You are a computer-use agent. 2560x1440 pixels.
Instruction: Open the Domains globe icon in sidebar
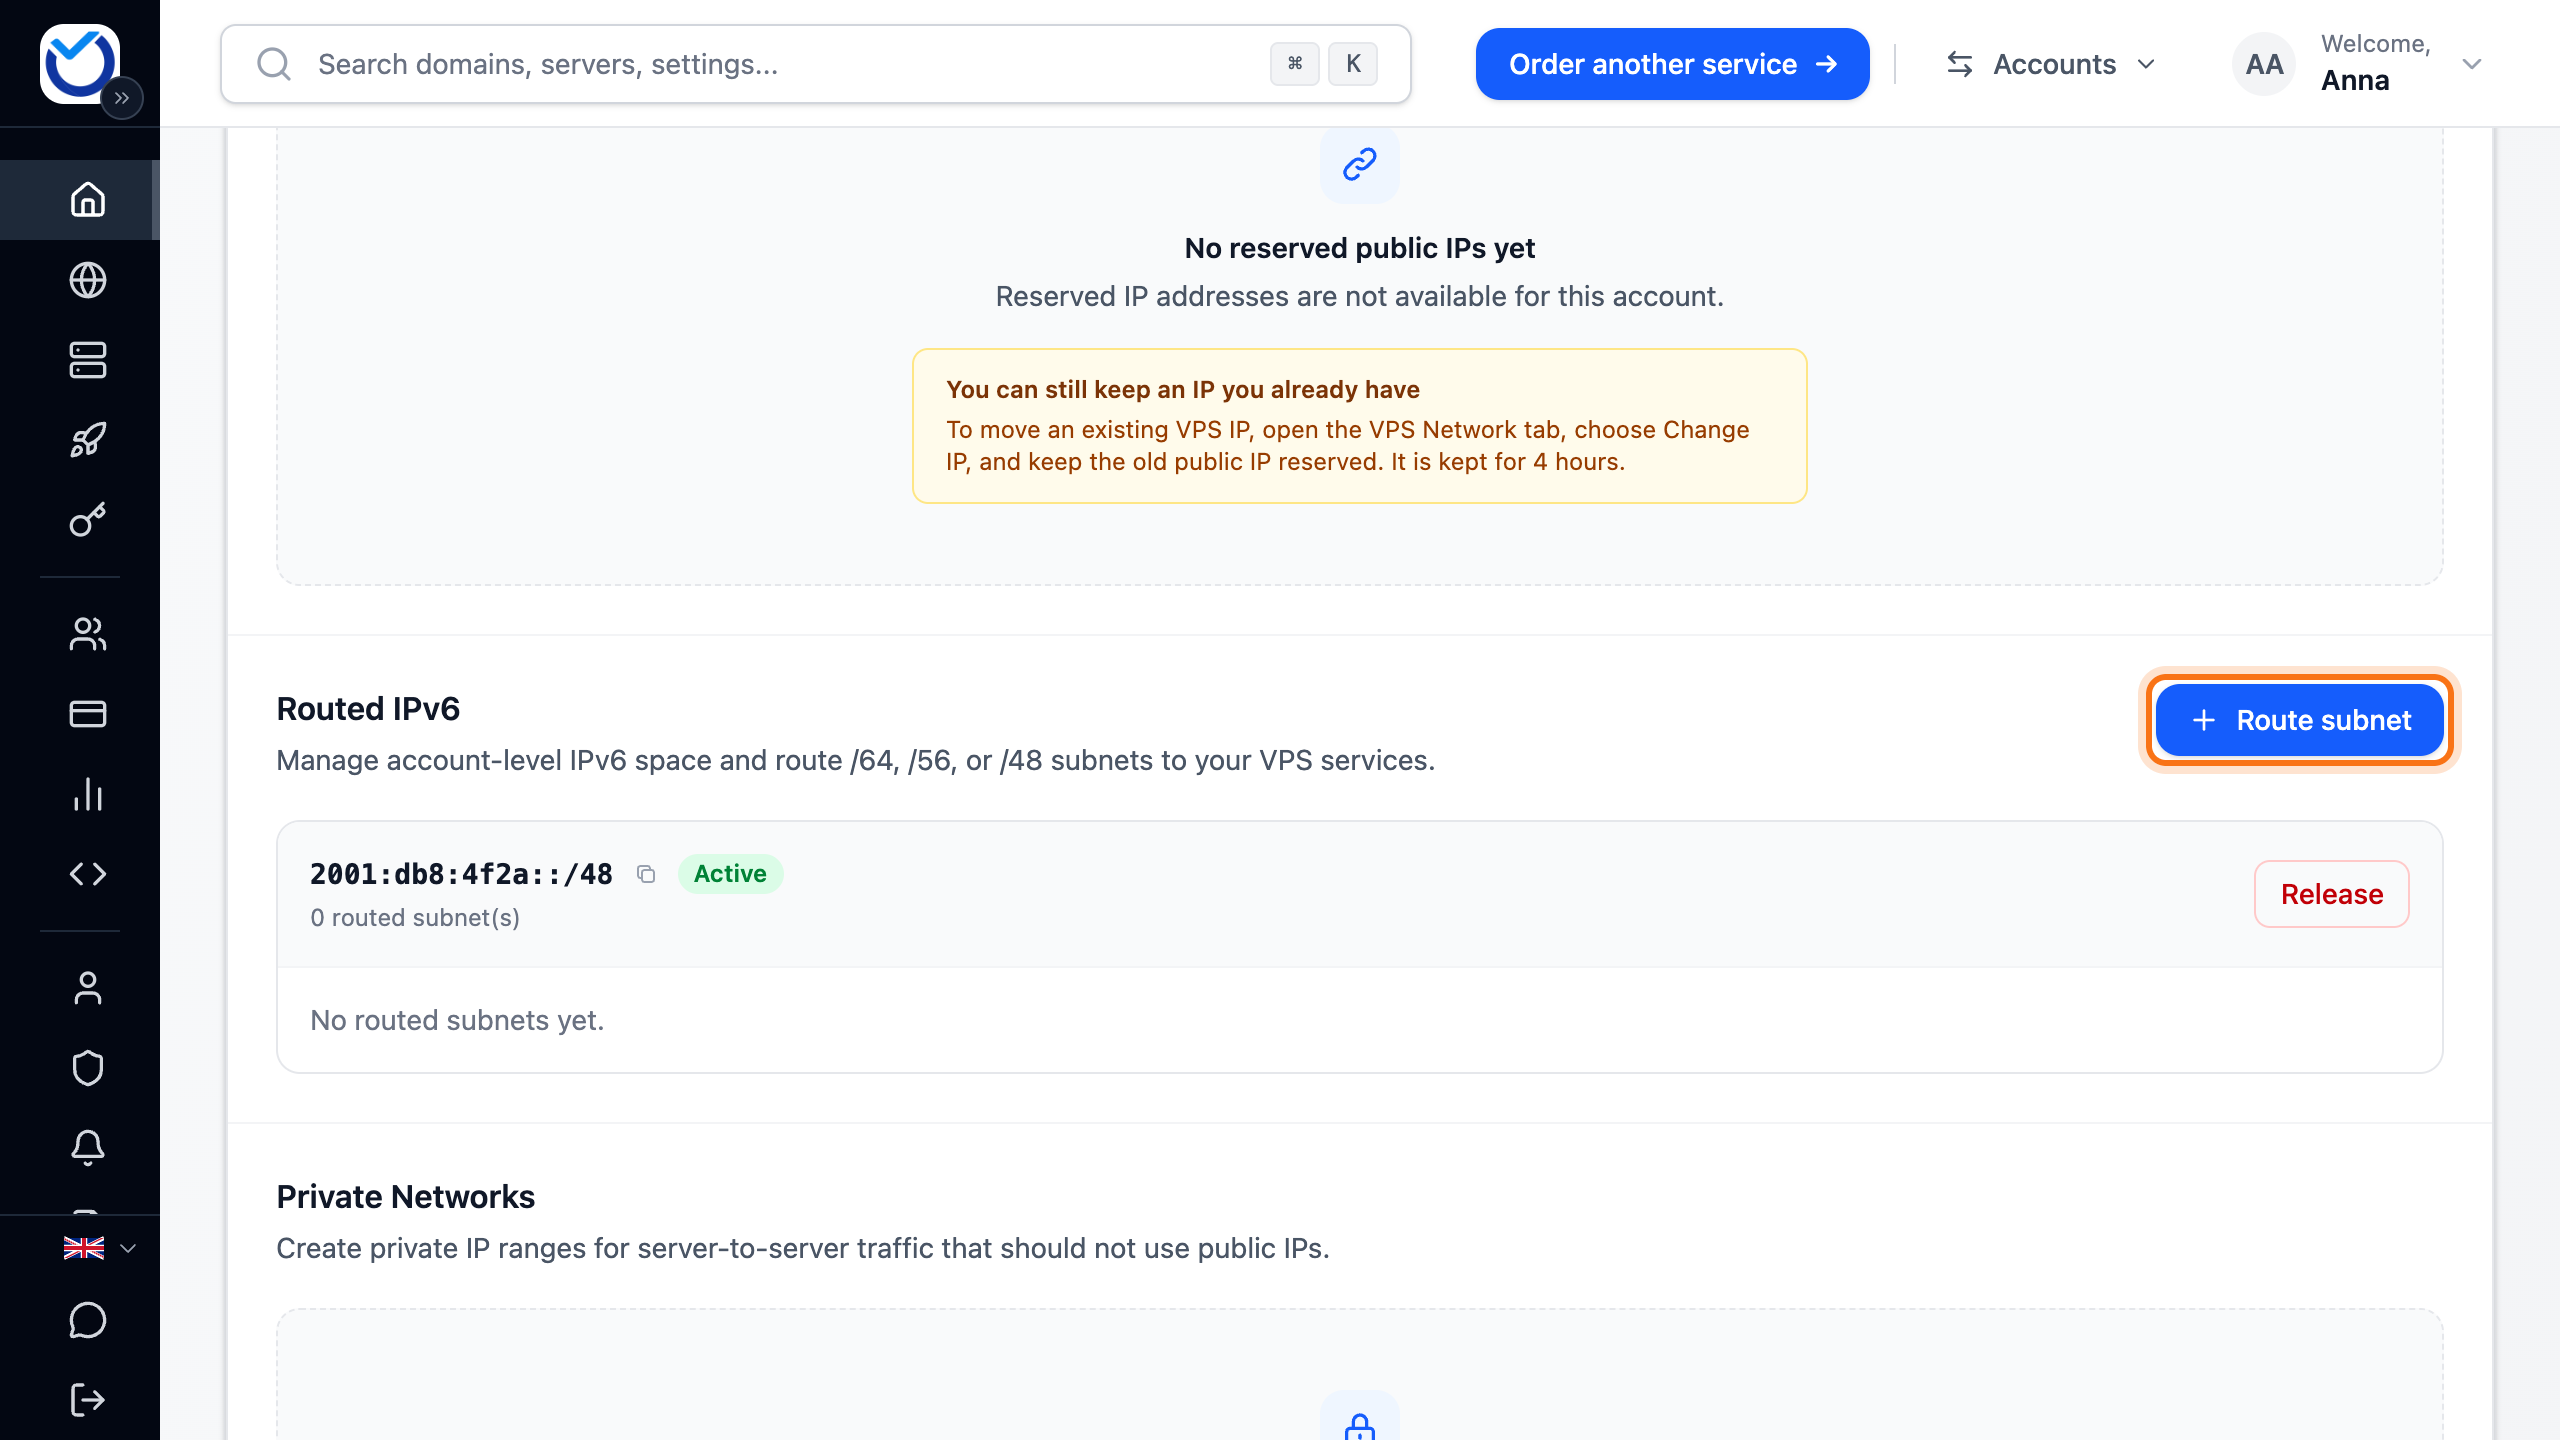point(88,280)
